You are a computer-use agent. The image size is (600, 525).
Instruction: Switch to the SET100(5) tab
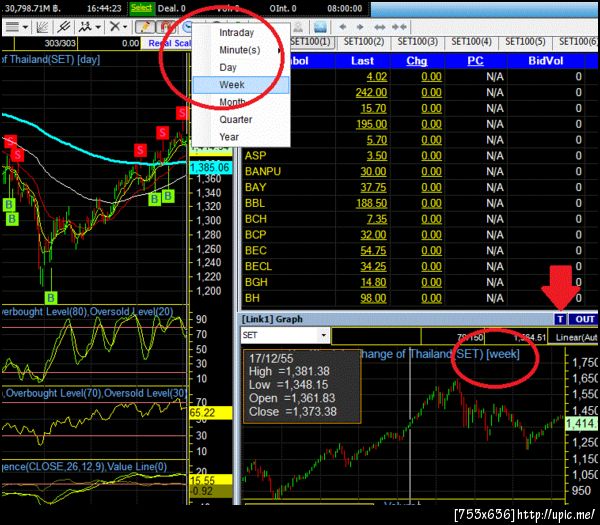[x=526, y=42]
